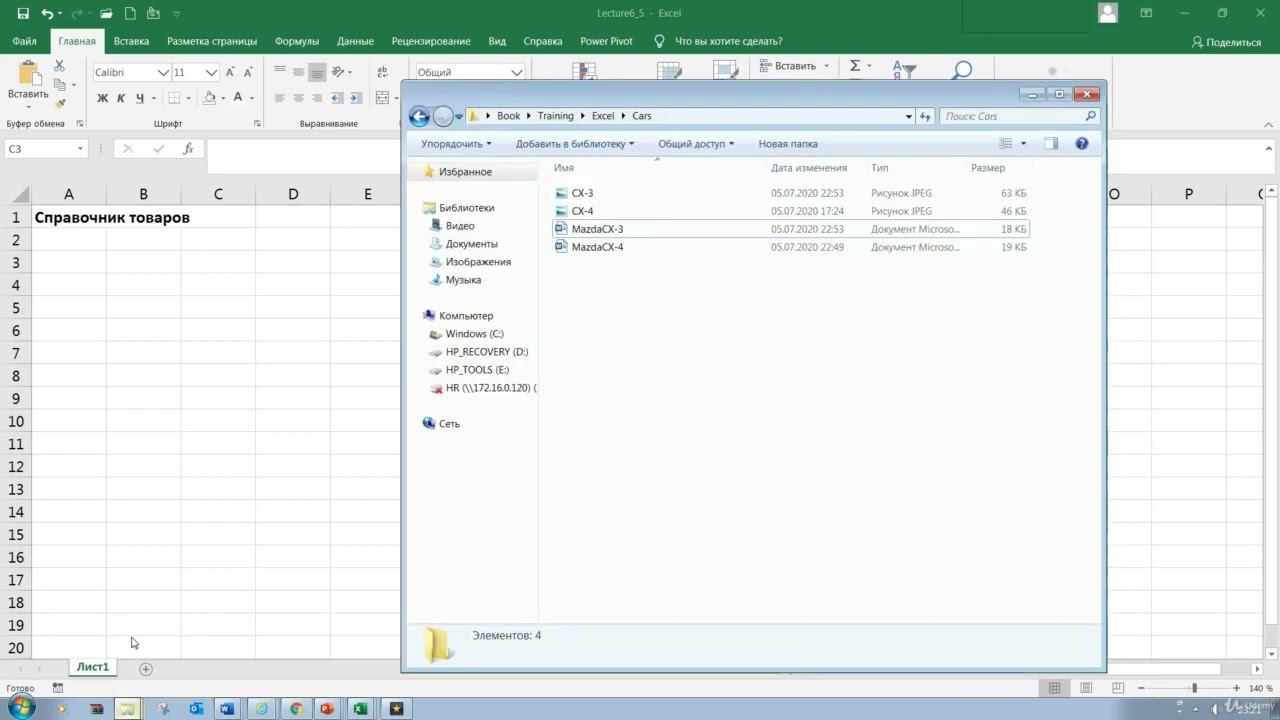This screenshot has height=720, width=1280.
Task: Click the Increase Font Size icon
Action: [x=230, y=72]
